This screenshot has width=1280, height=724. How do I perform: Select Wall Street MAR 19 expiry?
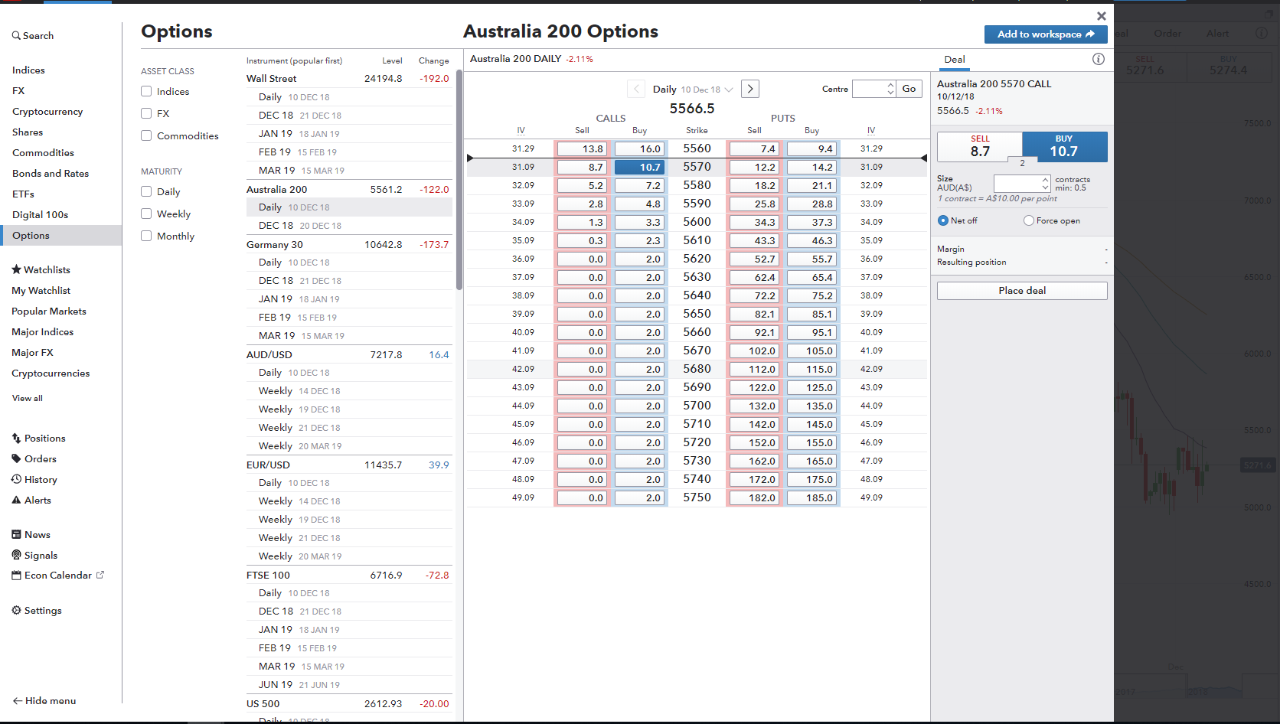pyautogui.click(x=349, y=171)
